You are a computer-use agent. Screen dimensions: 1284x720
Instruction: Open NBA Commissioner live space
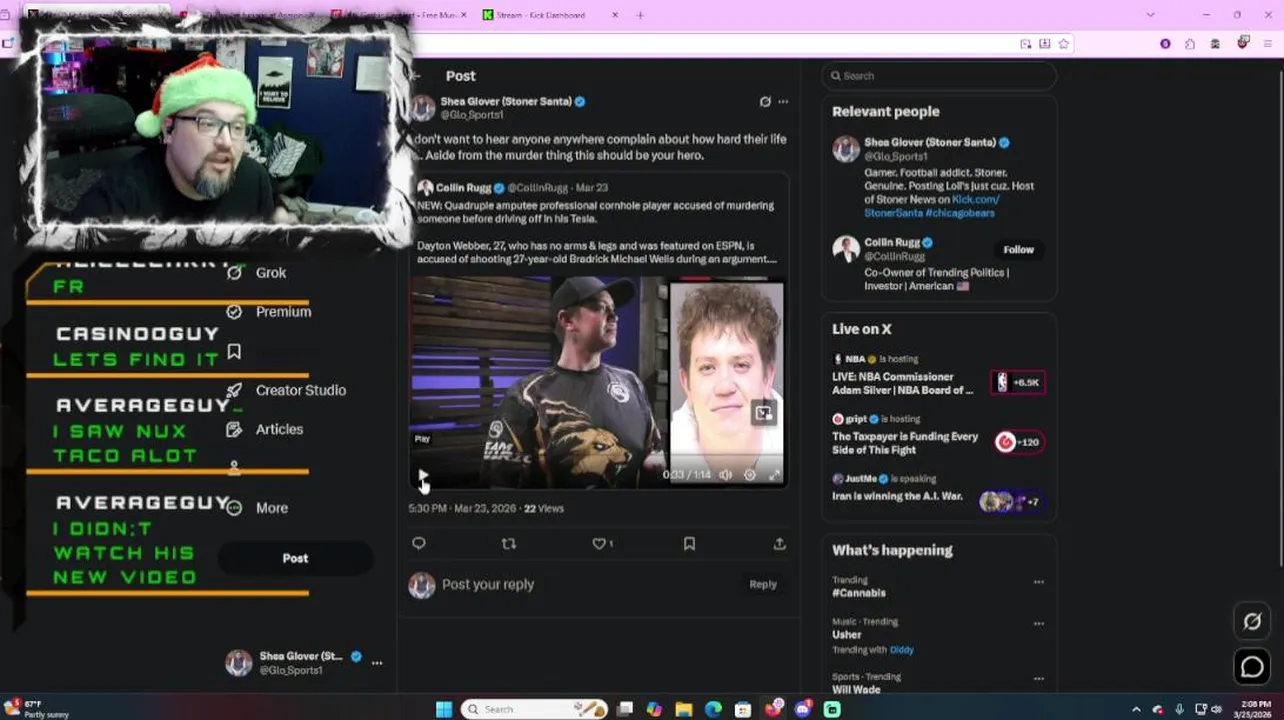tap(902, 383)
